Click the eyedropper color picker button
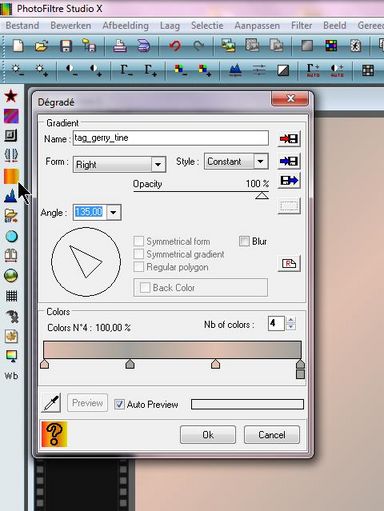 [x=51, y=403]
